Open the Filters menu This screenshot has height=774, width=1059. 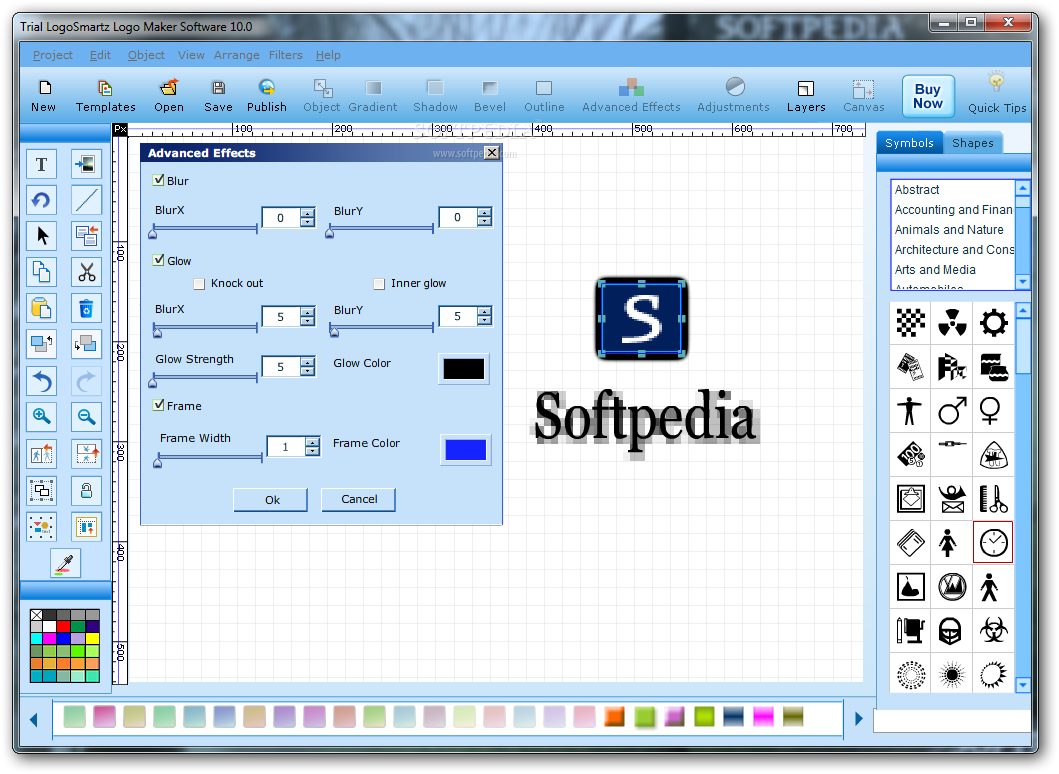tap(286, 55)
